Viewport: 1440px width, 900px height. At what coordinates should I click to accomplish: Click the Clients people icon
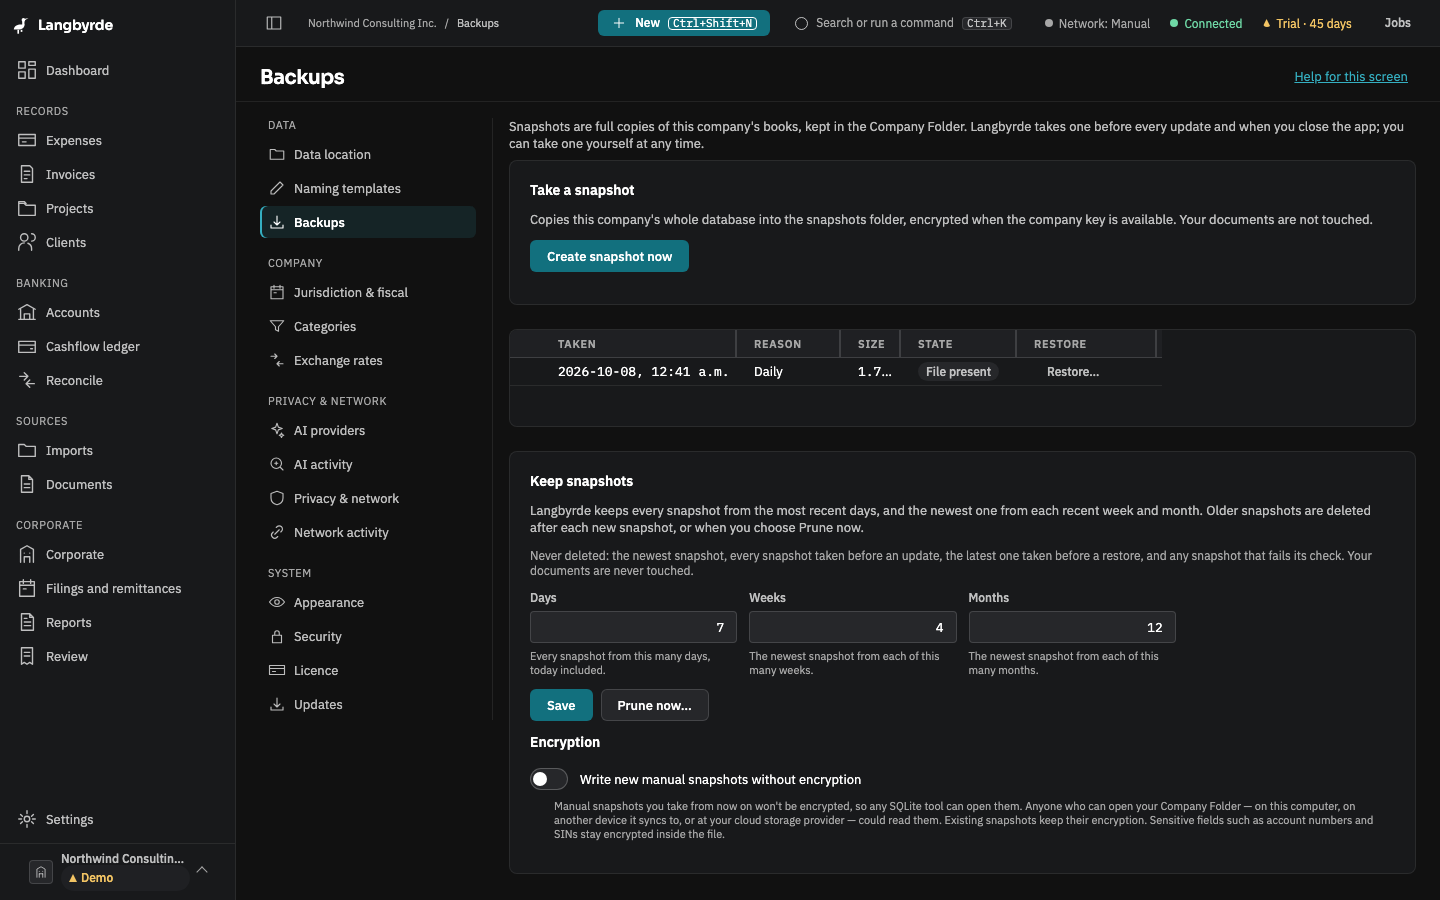pos(27,242)
